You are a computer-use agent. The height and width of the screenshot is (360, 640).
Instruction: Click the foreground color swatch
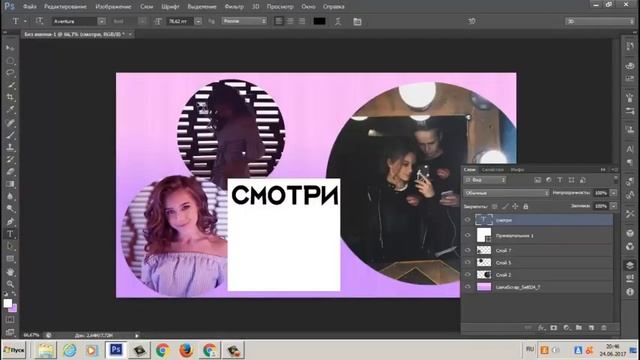(8, 303)
